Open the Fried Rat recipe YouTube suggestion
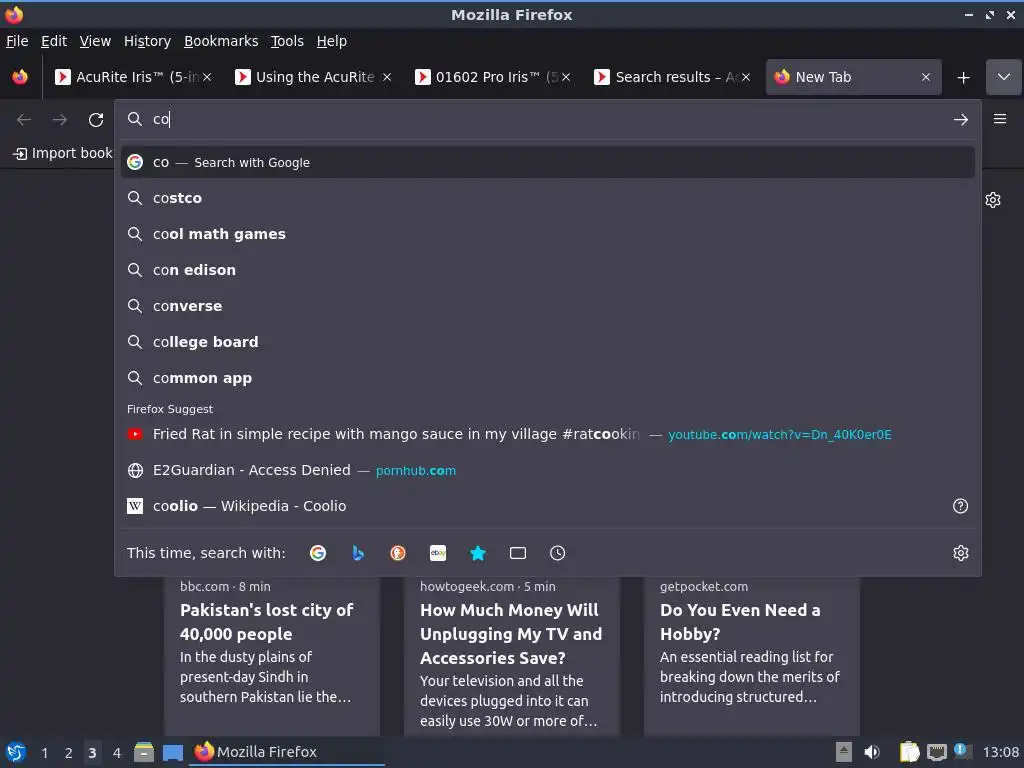The height and width of the screenshot is (768, 1024). [548, 434]
